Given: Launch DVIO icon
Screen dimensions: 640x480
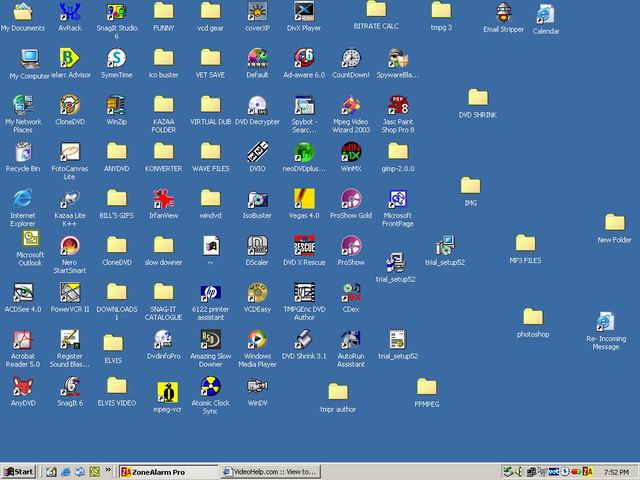Looking at the screenshot, I should 258,153.
